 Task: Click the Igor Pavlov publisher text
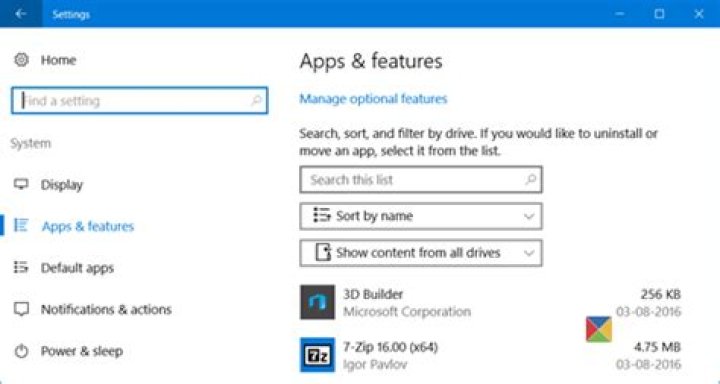tap(375, 365)
